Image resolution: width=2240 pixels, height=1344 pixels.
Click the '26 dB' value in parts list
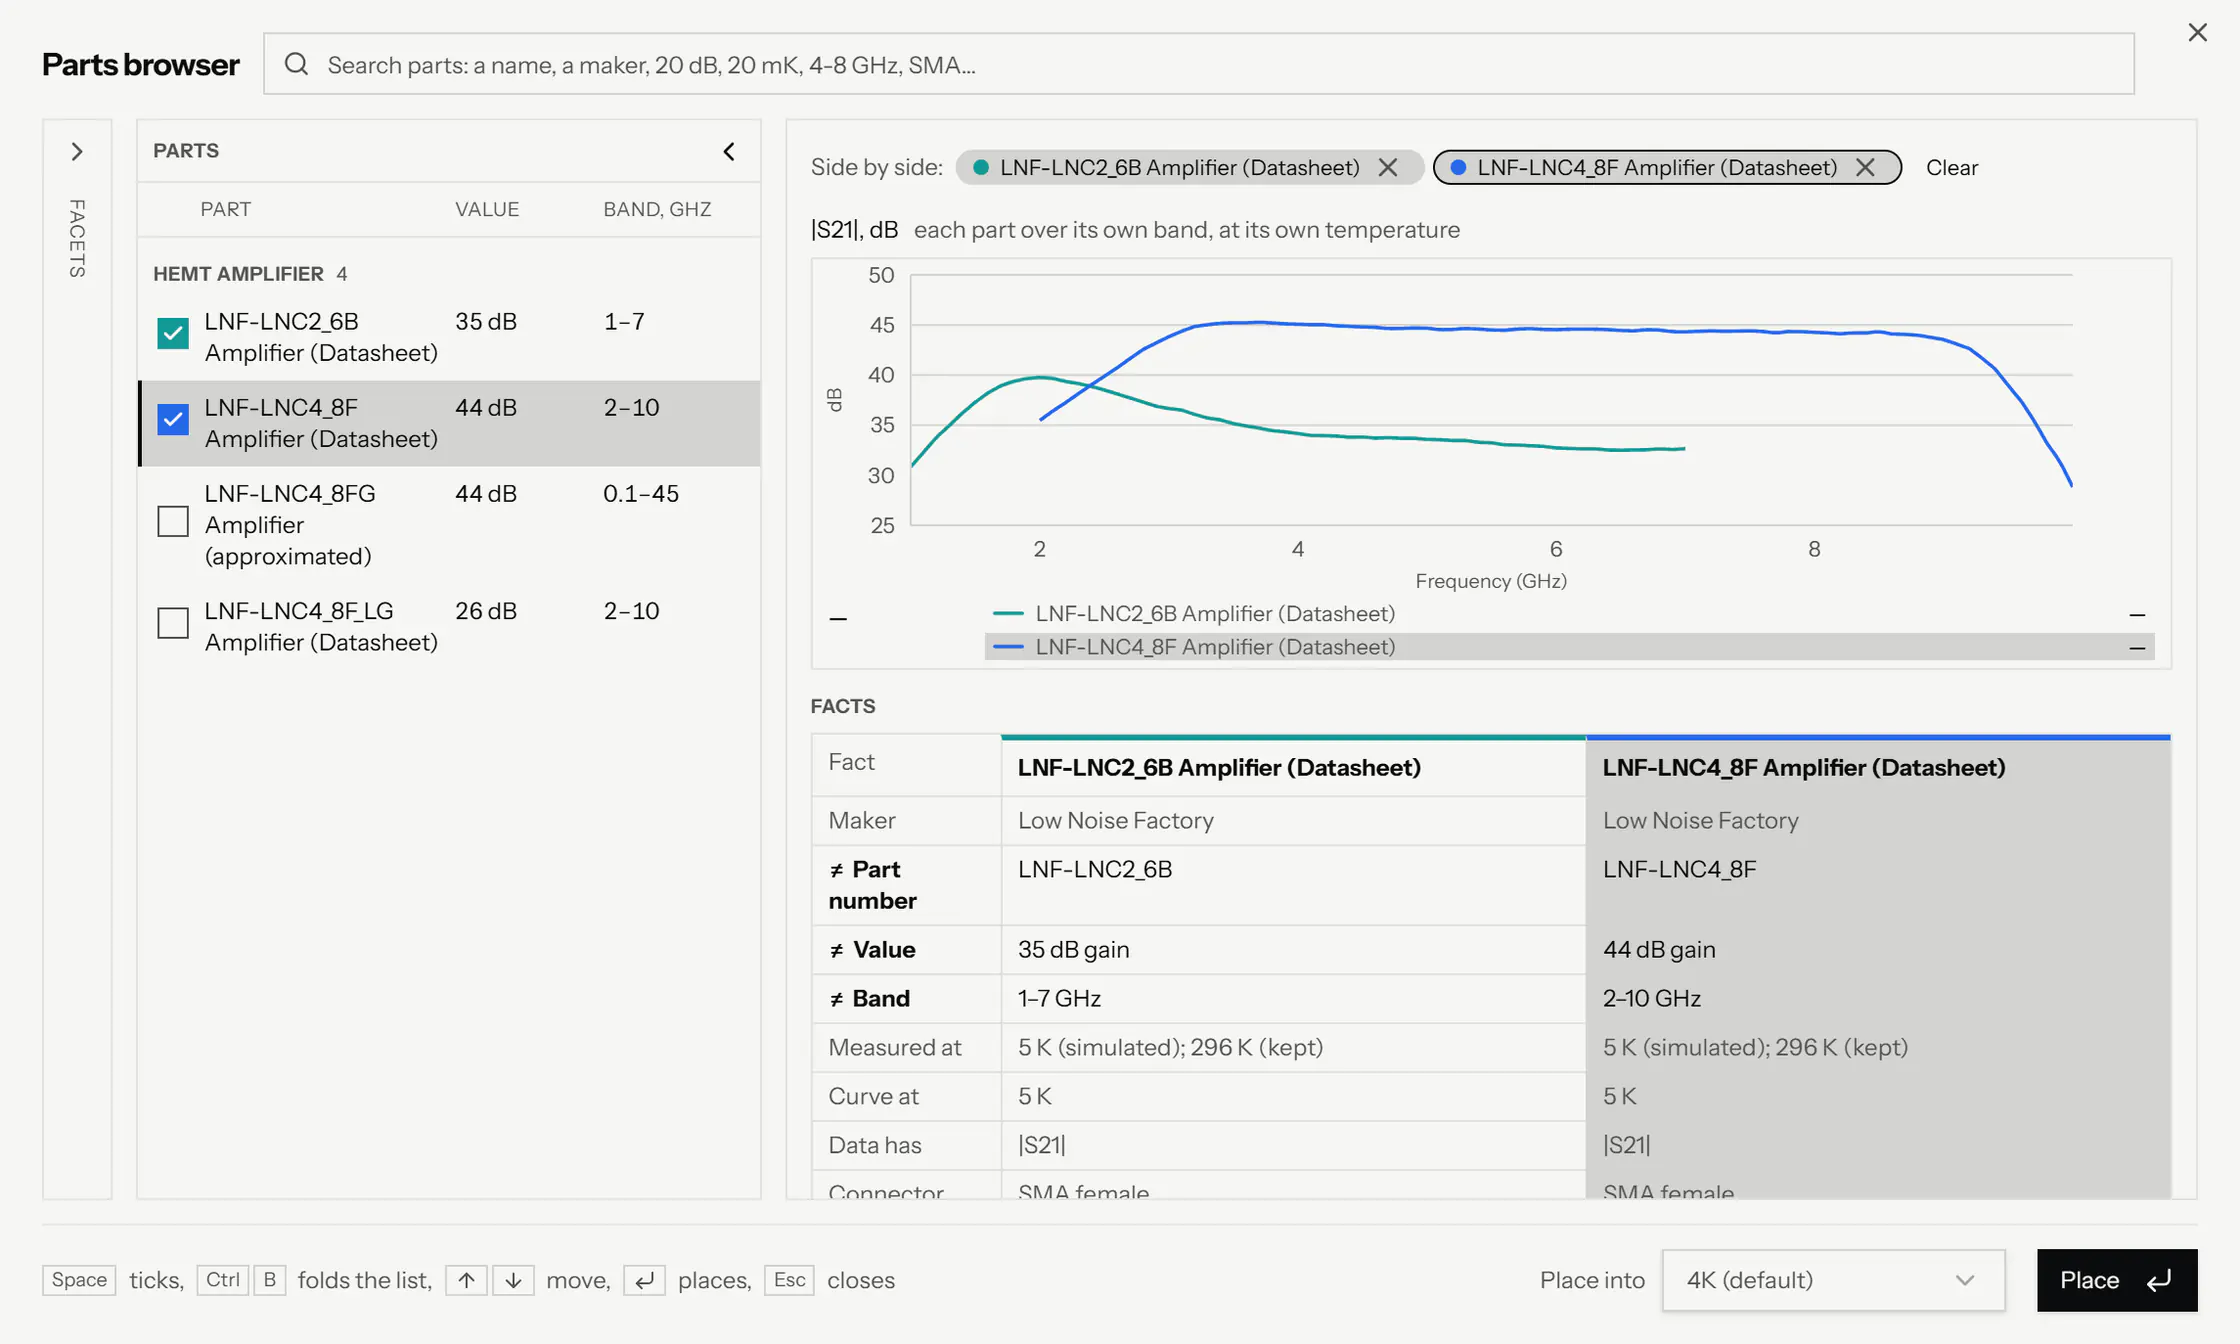(x=486, y=611)
